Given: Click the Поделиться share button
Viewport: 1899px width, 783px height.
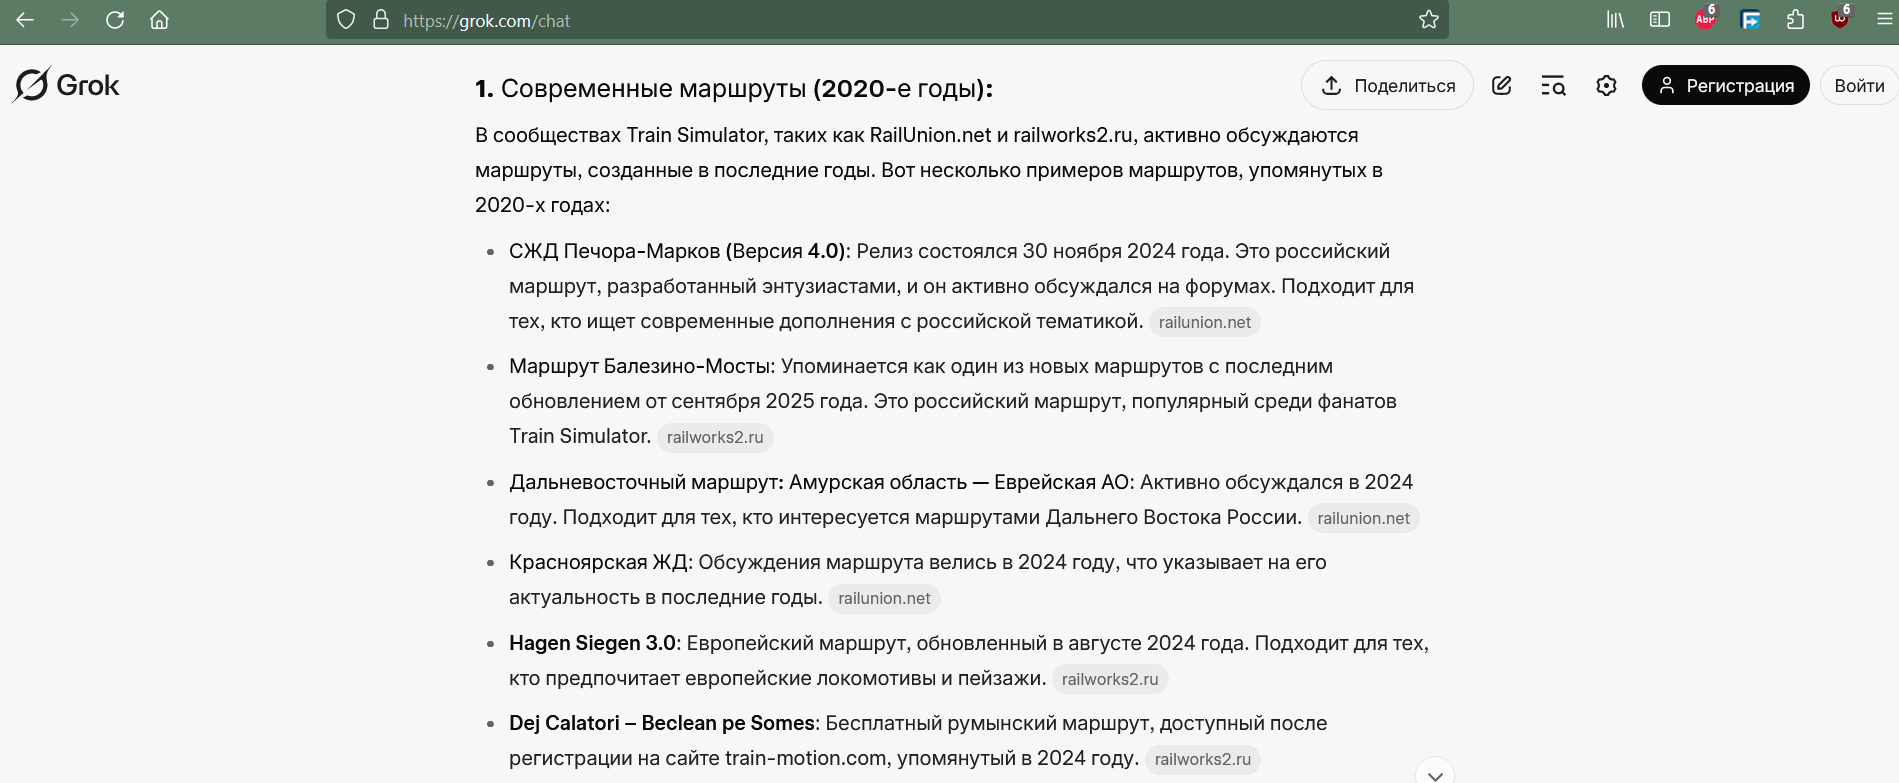Looking at the screenshot, I should coord(1387,86).
